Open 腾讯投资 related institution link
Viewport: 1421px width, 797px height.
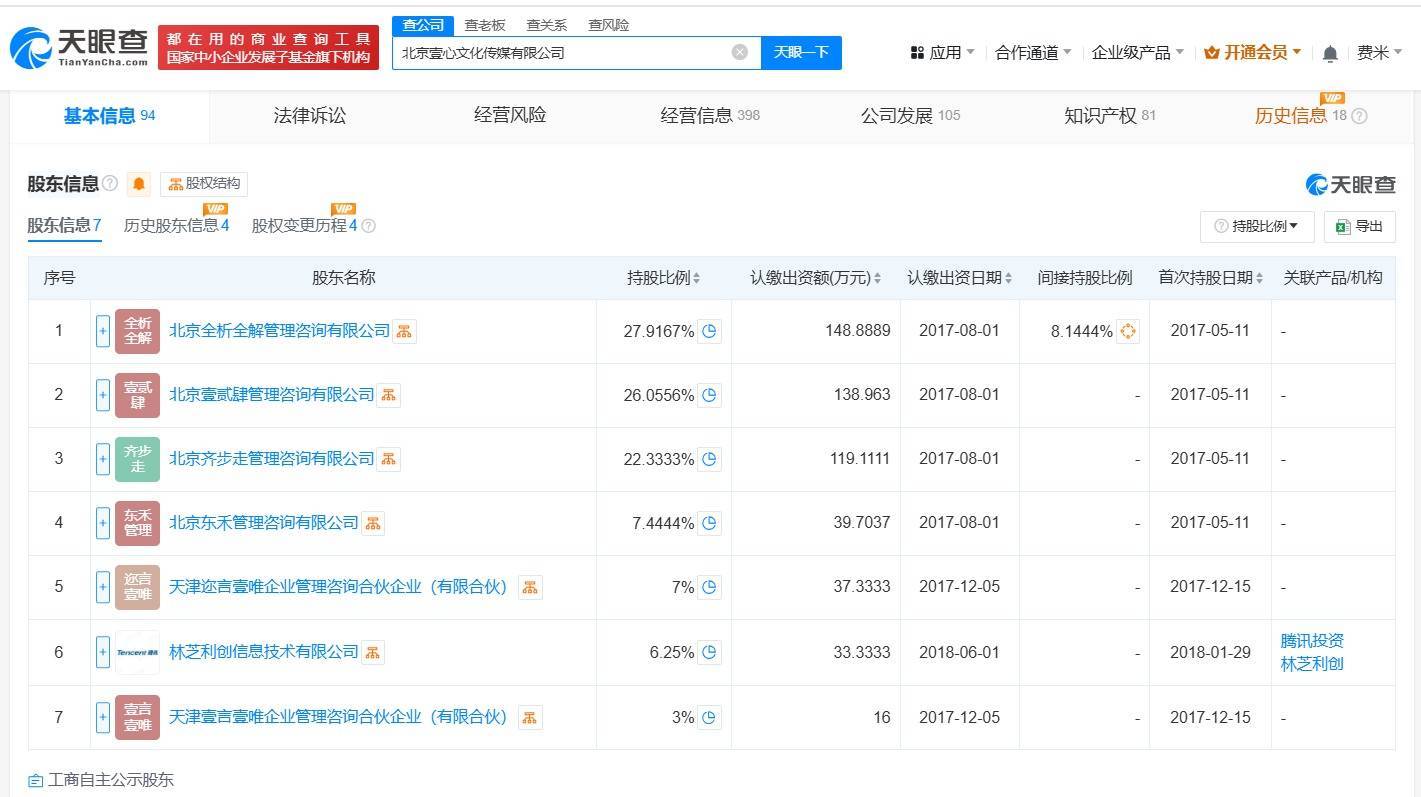coord(1312,641)
